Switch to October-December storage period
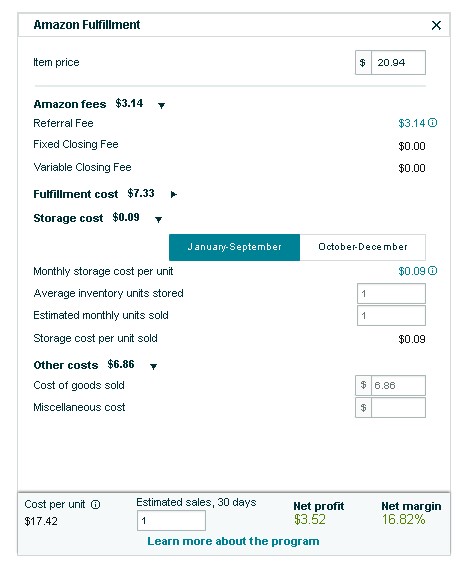The width and height of the screenshot is (456, 575). 363,247
